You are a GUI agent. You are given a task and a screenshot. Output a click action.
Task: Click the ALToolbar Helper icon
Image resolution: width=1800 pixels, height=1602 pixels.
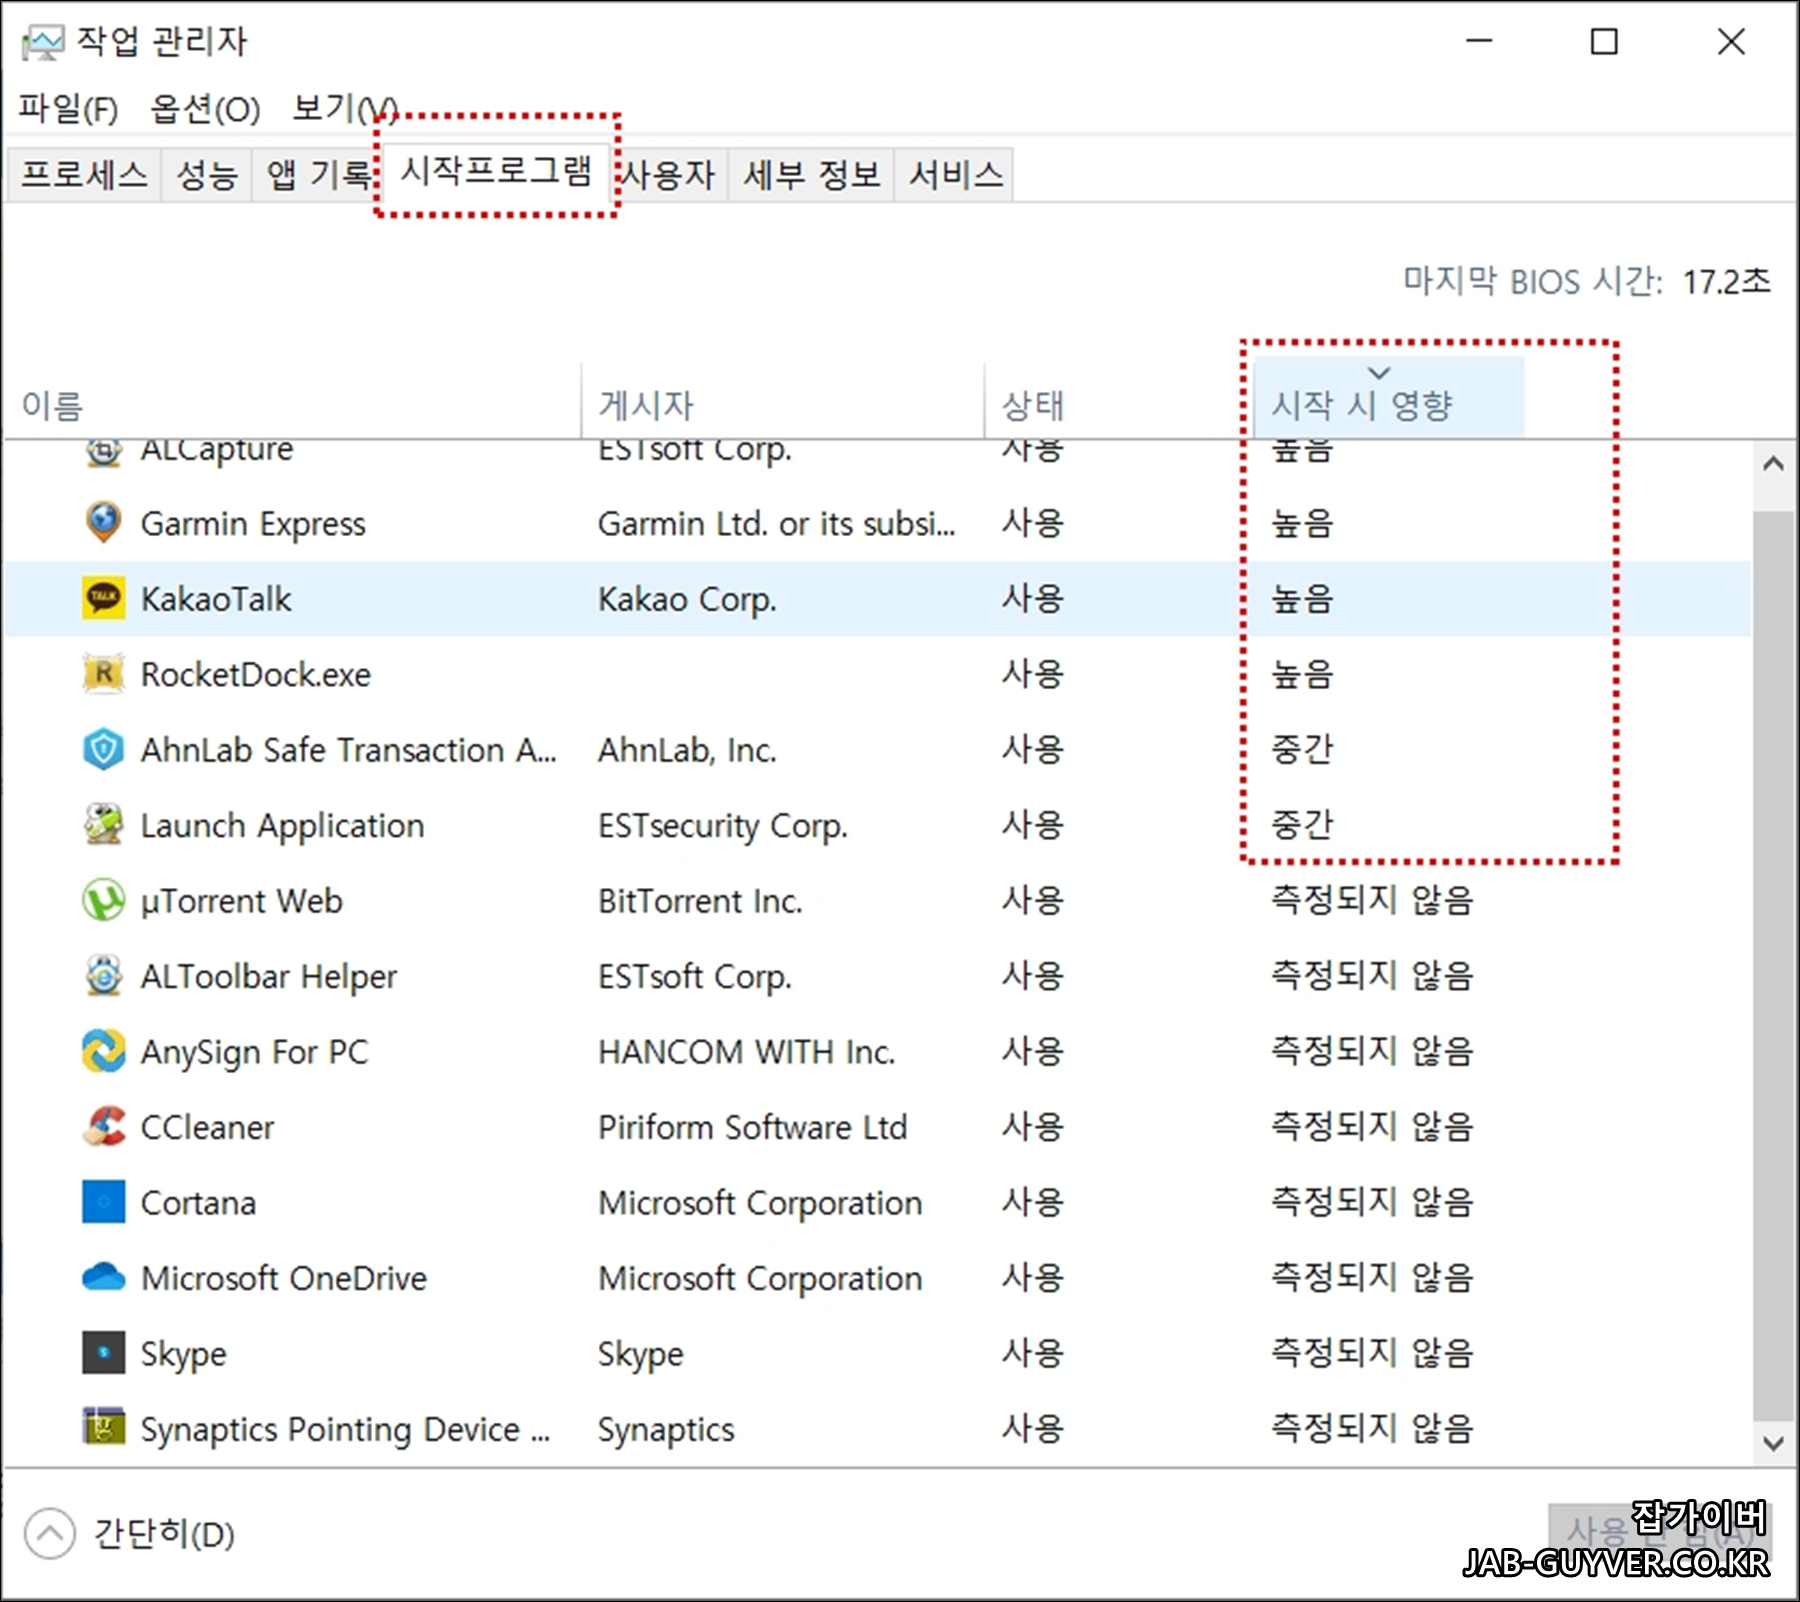[103, 976]
